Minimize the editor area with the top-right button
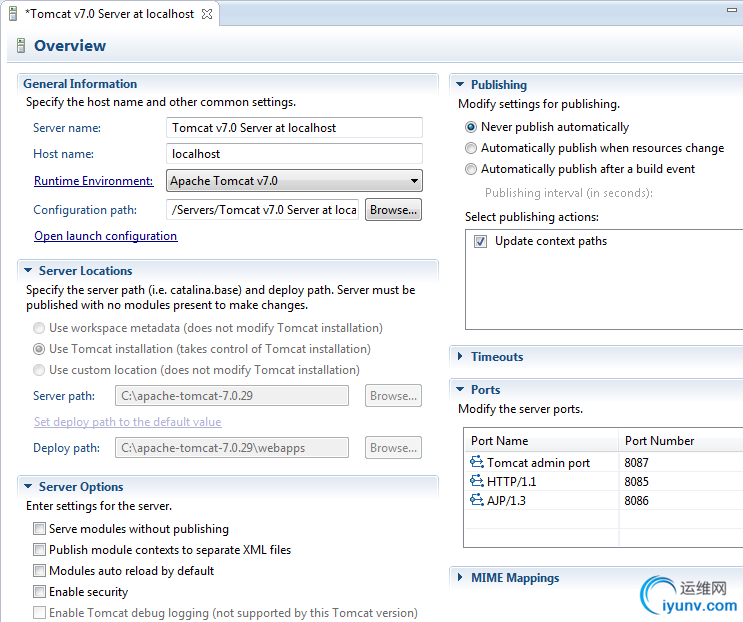743x622 pixels. pos(732,10)
